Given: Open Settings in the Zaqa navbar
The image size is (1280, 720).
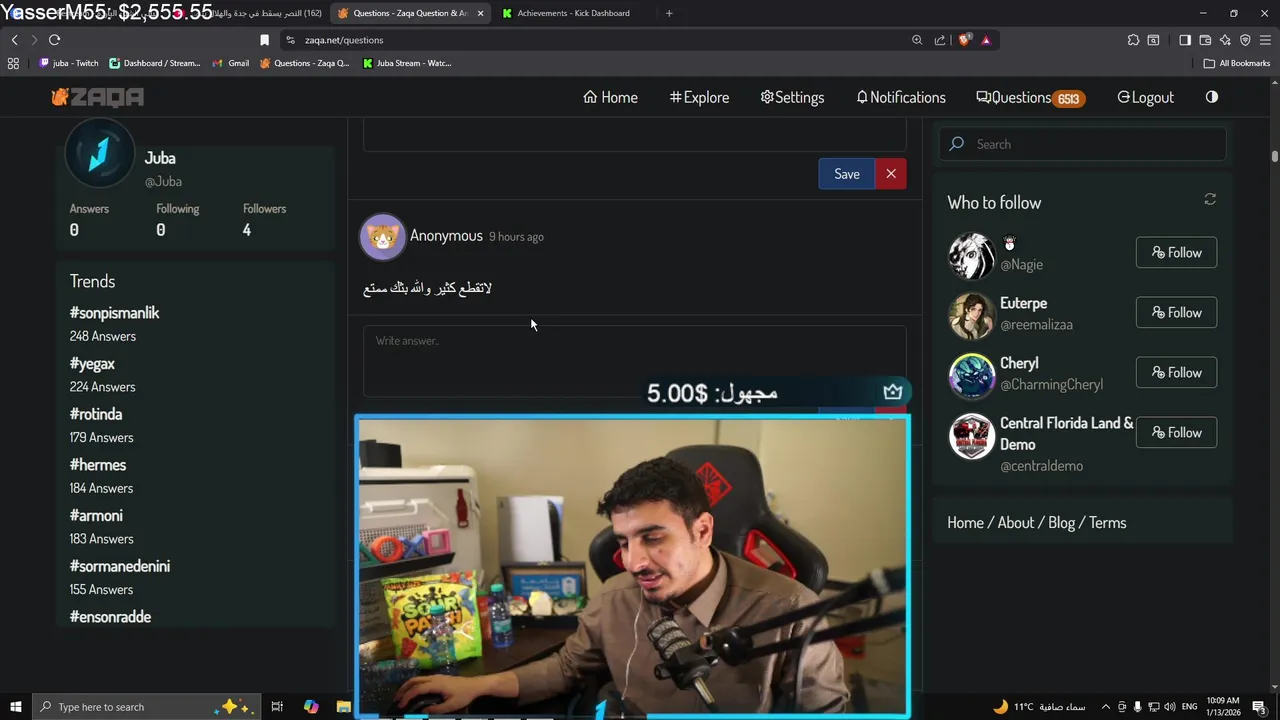Looking at the screenshot, I should click(792, 97).
